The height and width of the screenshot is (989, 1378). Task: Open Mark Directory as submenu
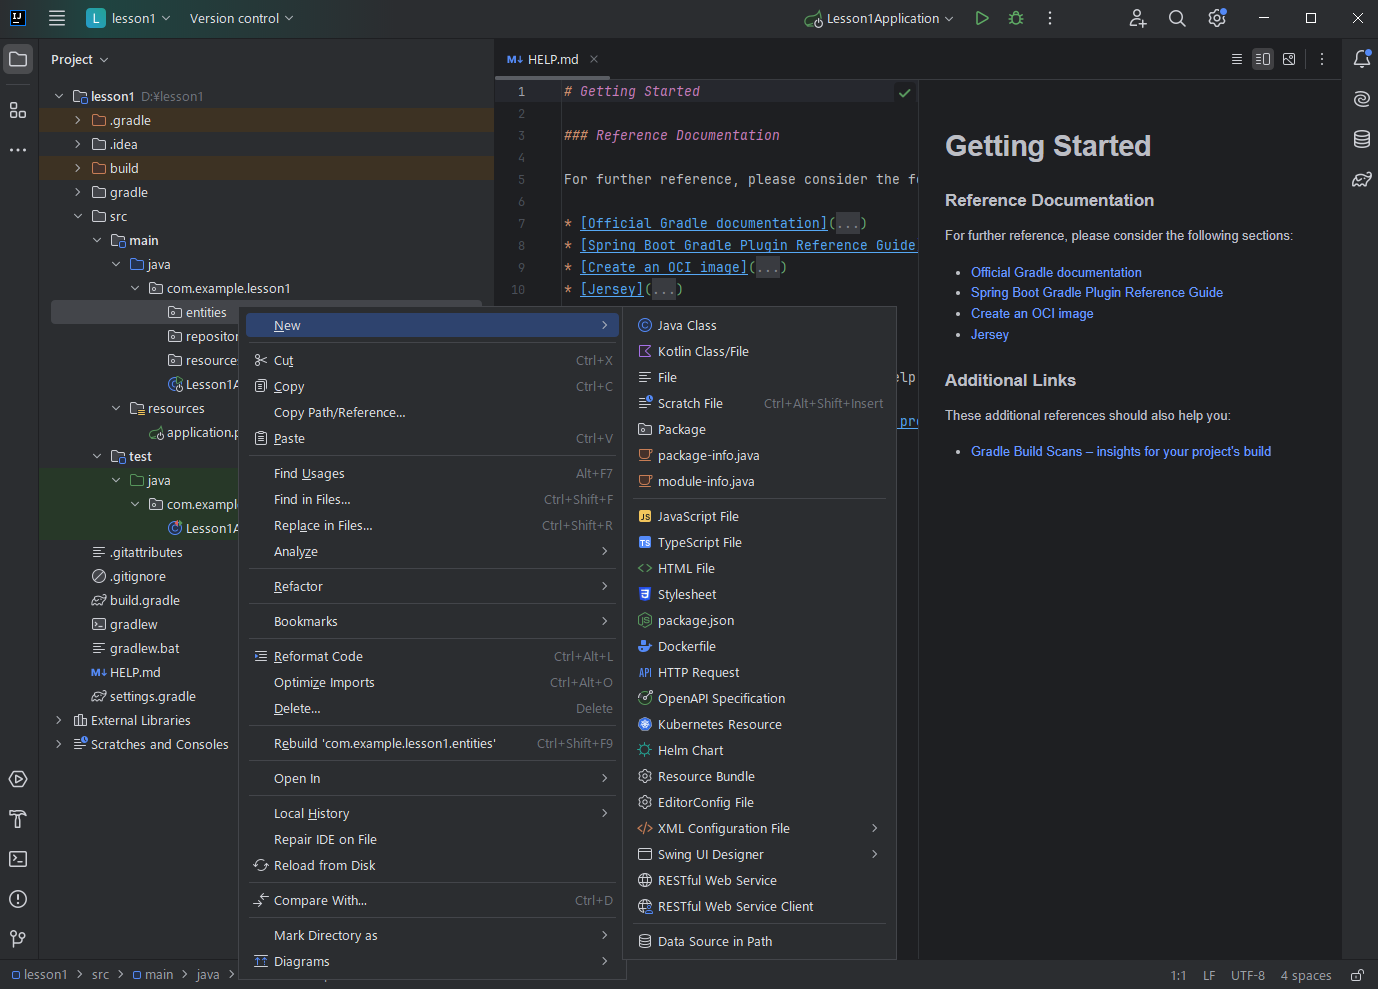click(x=432, y=935)
